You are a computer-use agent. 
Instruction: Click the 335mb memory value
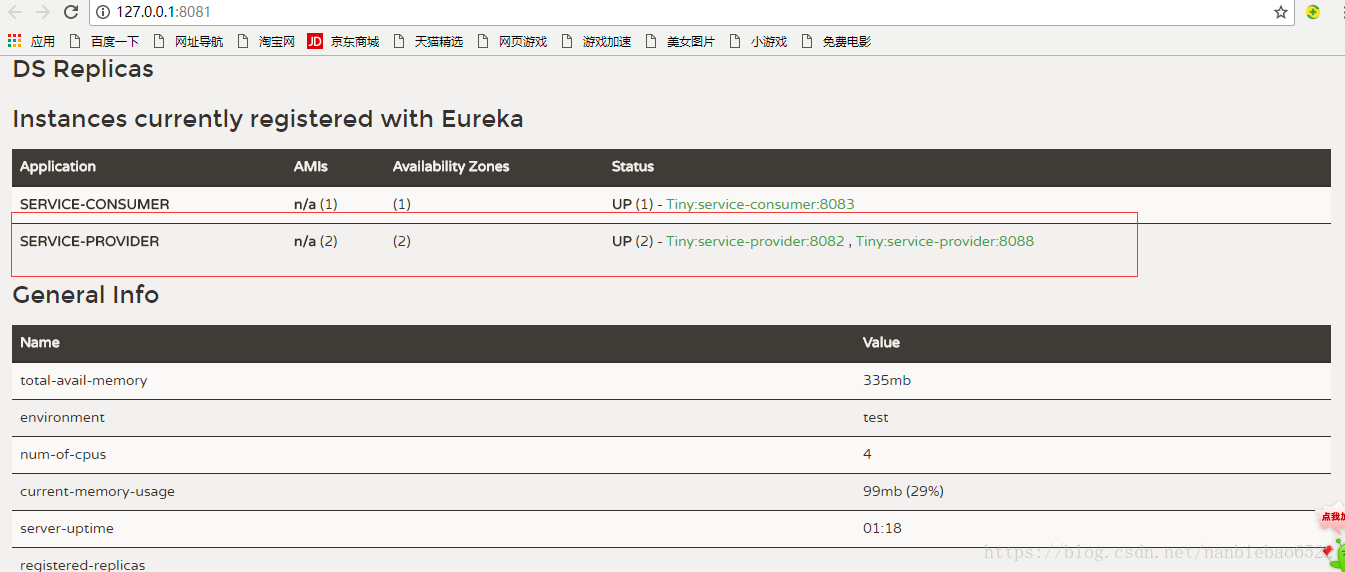pyautogui.click(x=887, y=380)
